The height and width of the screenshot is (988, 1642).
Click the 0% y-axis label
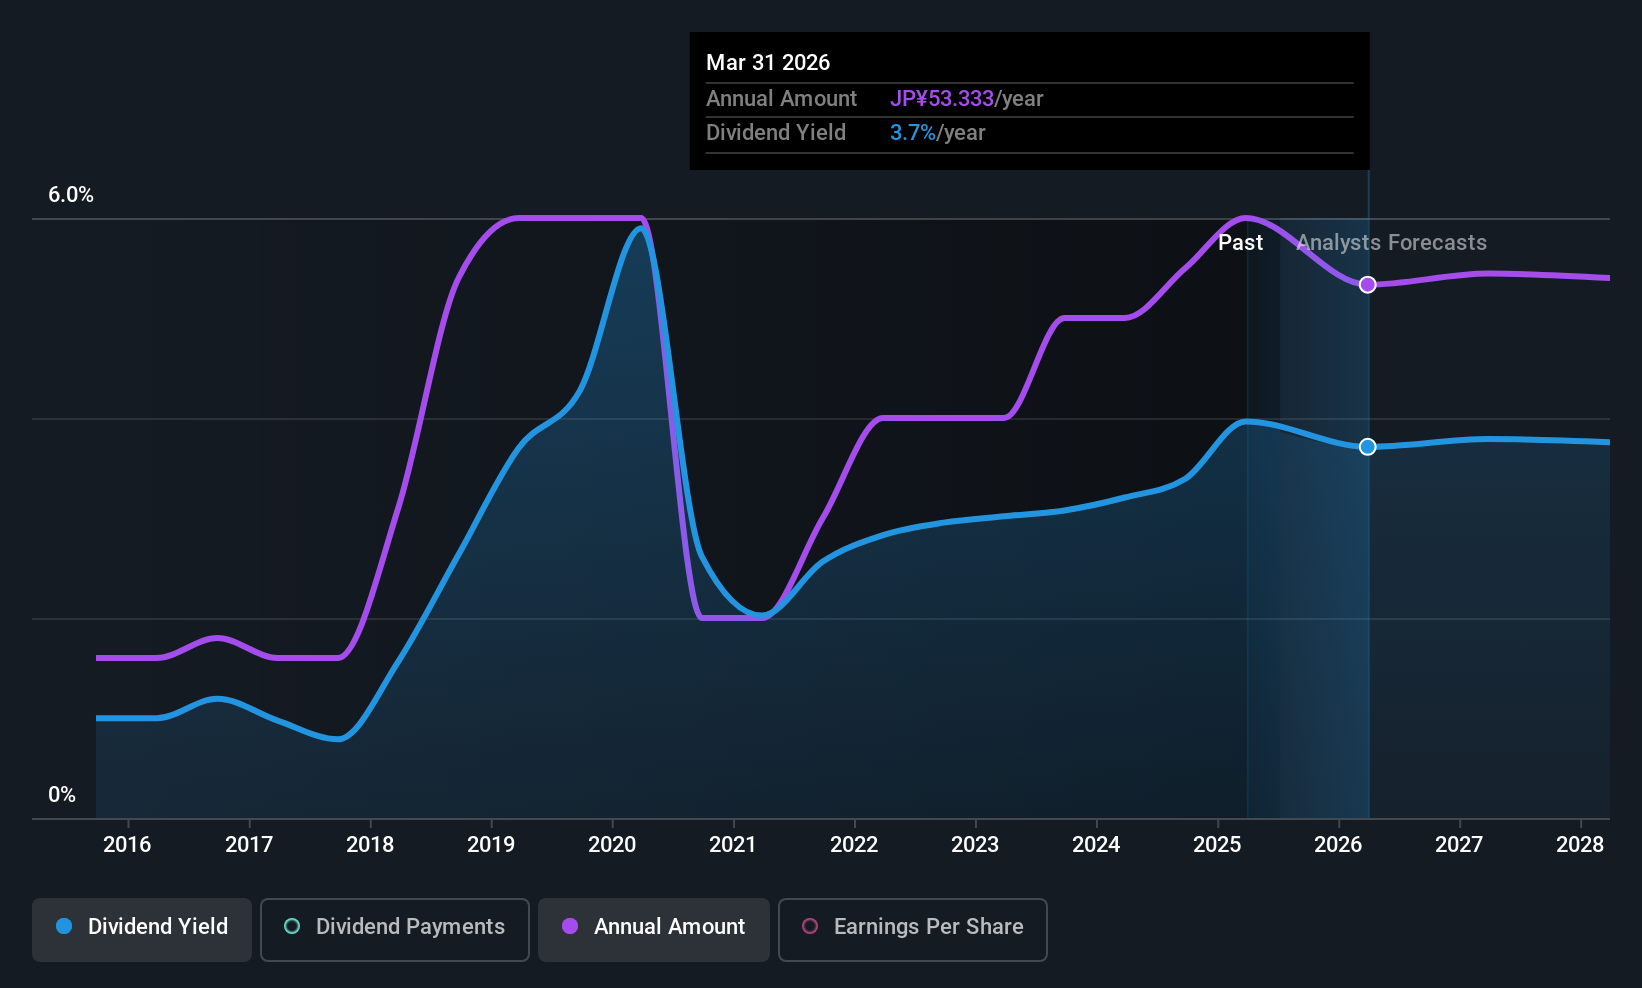tap(62, 795)
